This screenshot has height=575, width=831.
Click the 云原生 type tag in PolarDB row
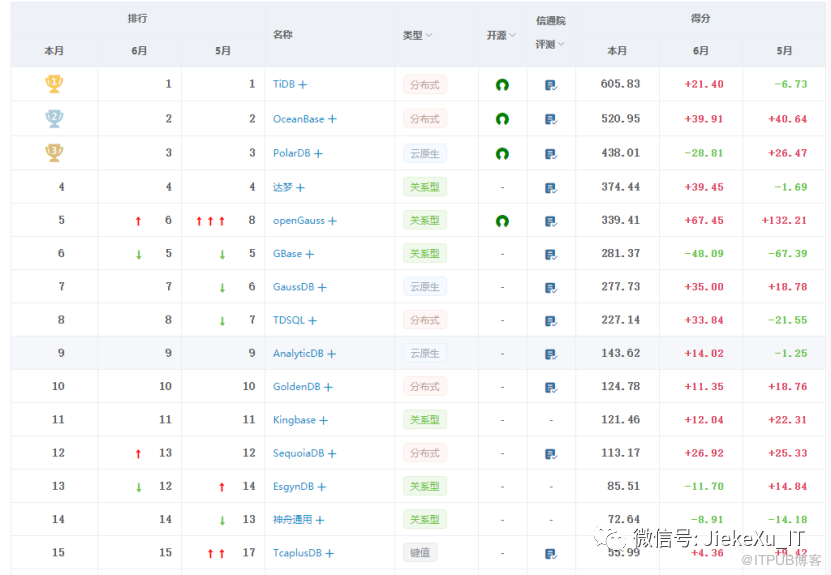point(425,154)
